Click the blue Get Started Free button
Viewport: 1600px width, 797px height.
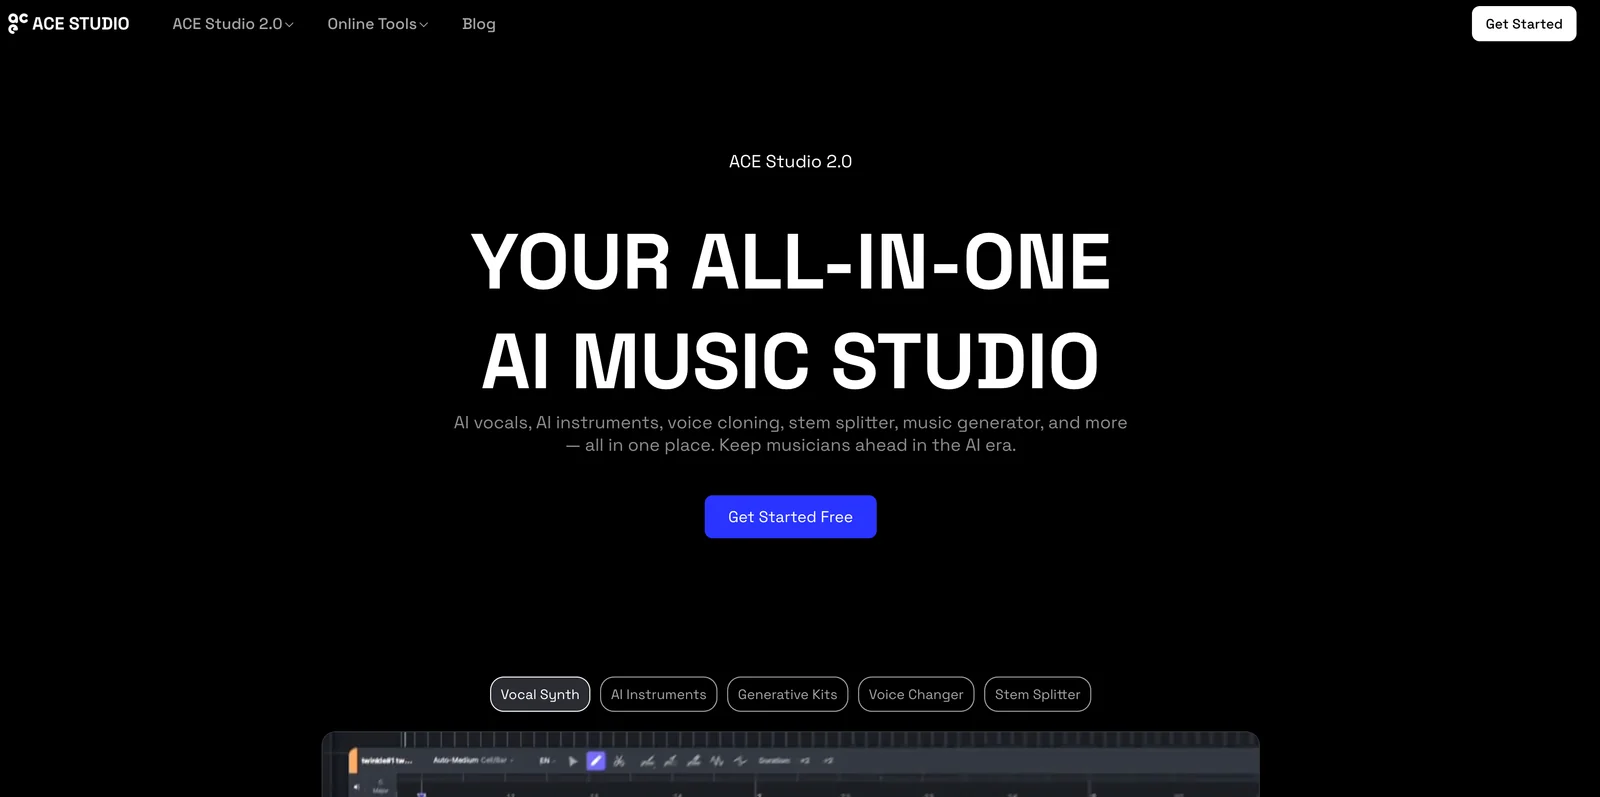pos(790,517)
